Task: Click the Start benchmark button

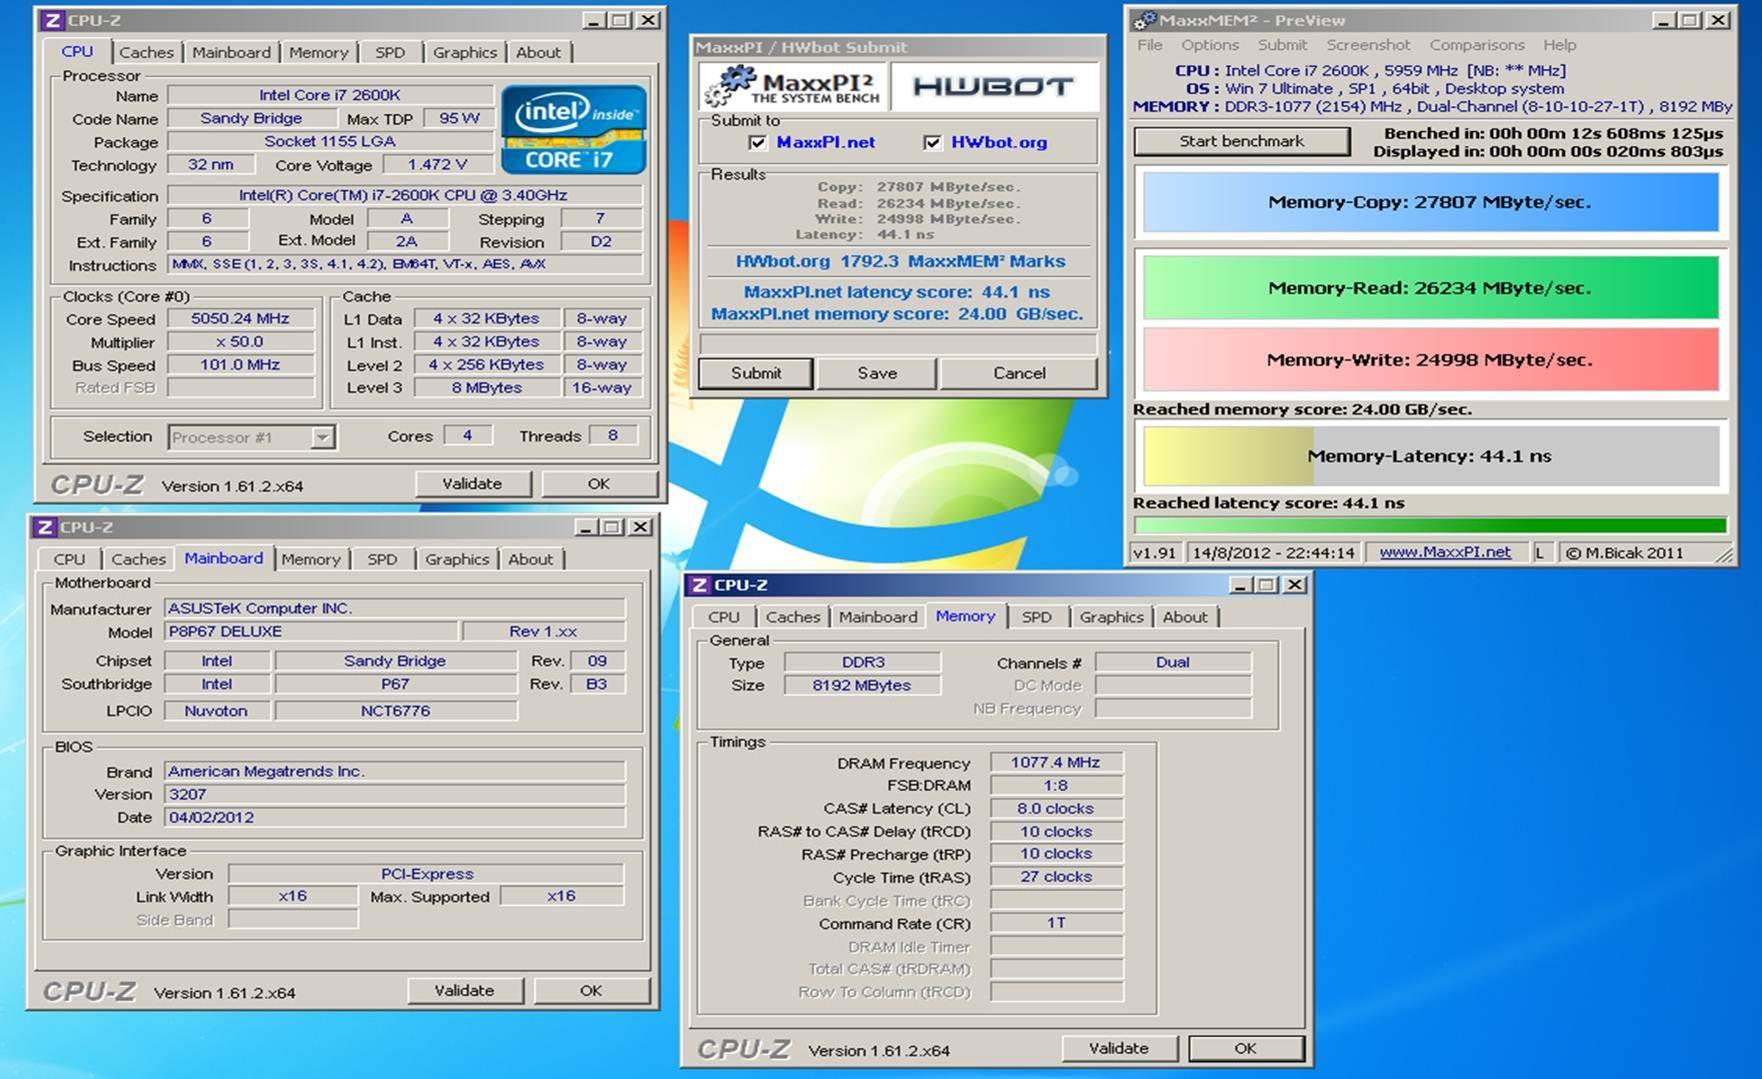Action: (x=1241, y=141)
